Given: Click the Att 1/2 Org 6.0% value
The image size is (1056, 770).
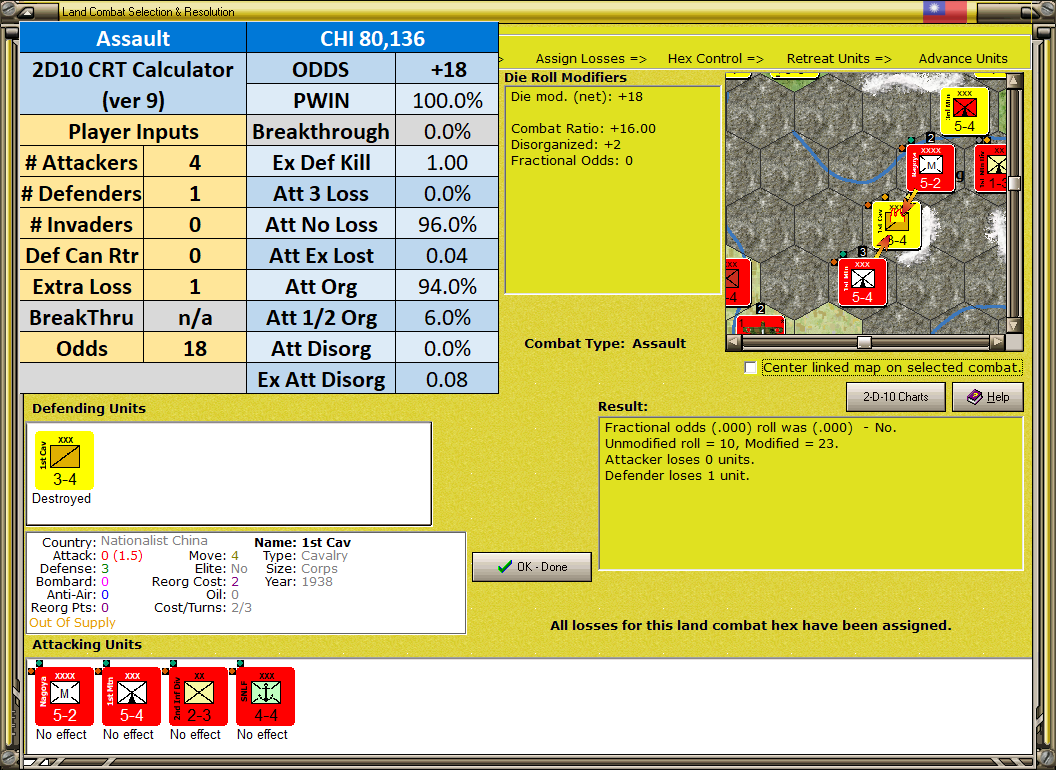Looking at the screenshot, I should coord(447,317).
